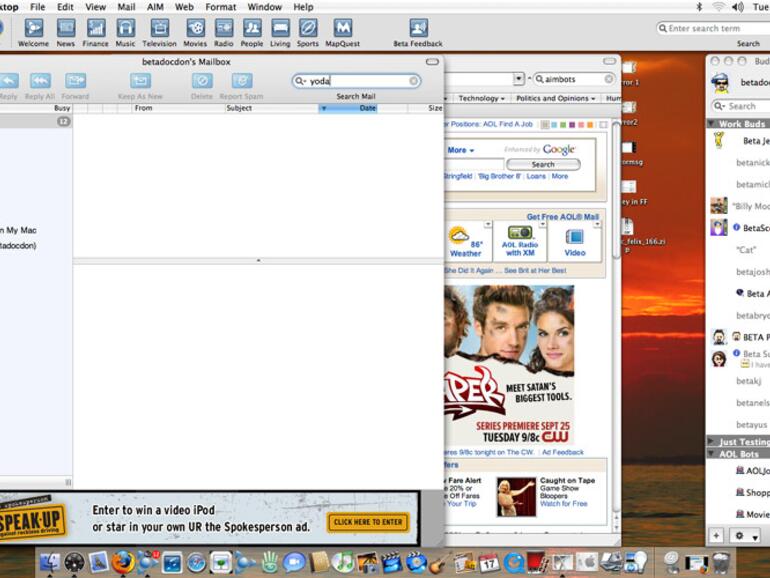Sort mail by the From column
The image size is (770, 578).
178,108
